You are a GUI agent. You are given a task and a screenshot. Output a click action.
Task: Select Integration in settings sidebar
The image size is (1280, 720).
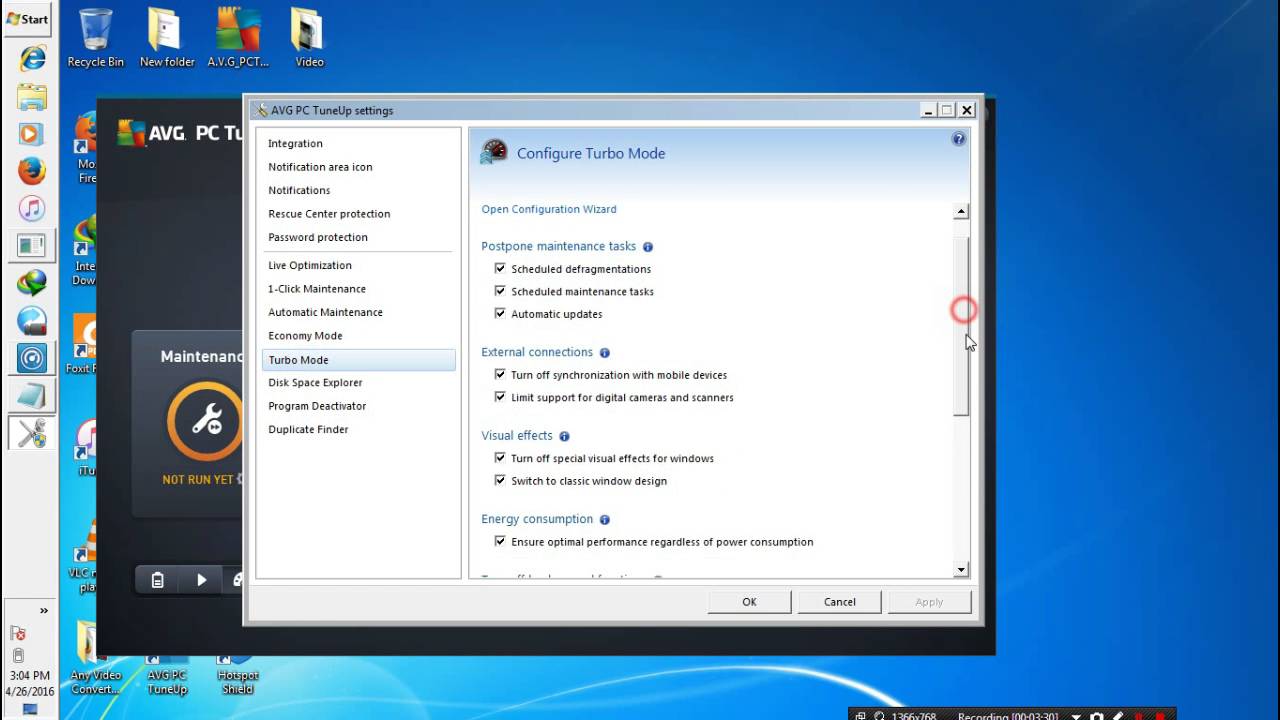(x=295, y=144)
